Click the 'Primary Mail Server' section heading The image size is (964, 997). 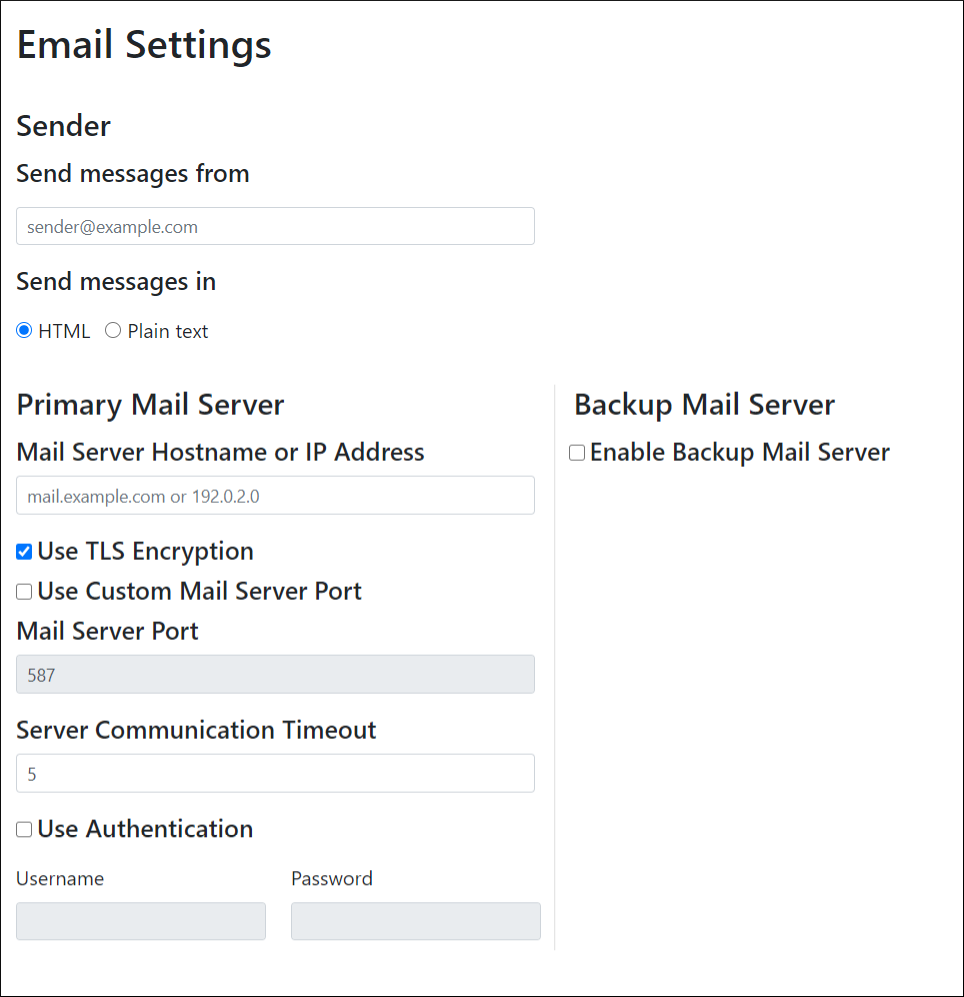point(150,404)
